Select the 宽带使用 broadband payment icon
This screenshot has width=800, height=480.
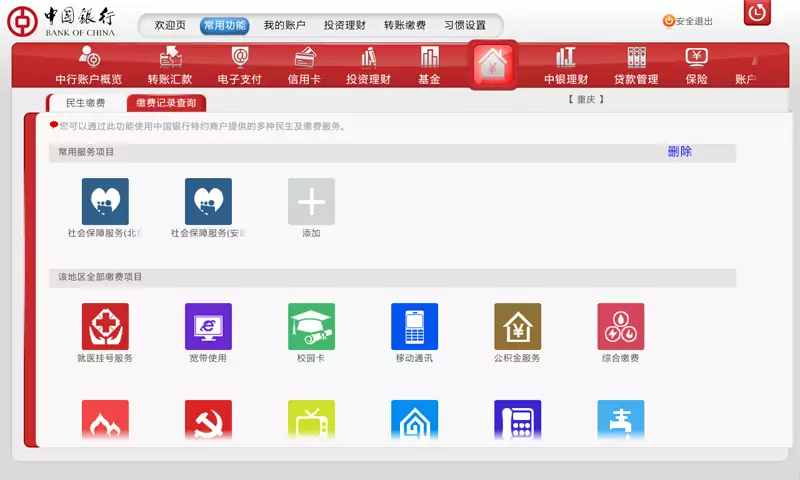208,327
